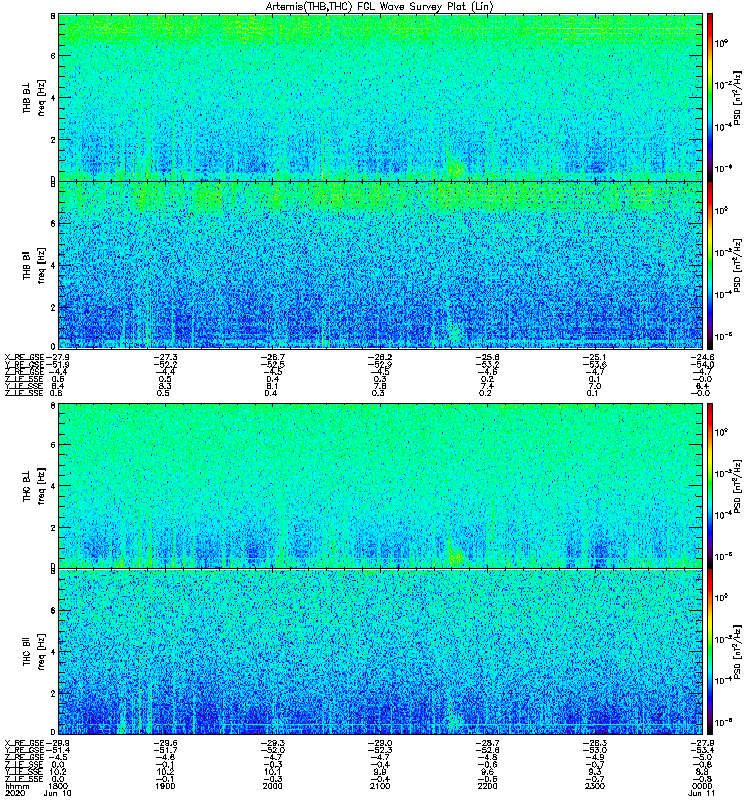The width and height of the screenshot is (750, 800).
Task: Select the THB B∥ panel color bar
Action: click(710, 265)
